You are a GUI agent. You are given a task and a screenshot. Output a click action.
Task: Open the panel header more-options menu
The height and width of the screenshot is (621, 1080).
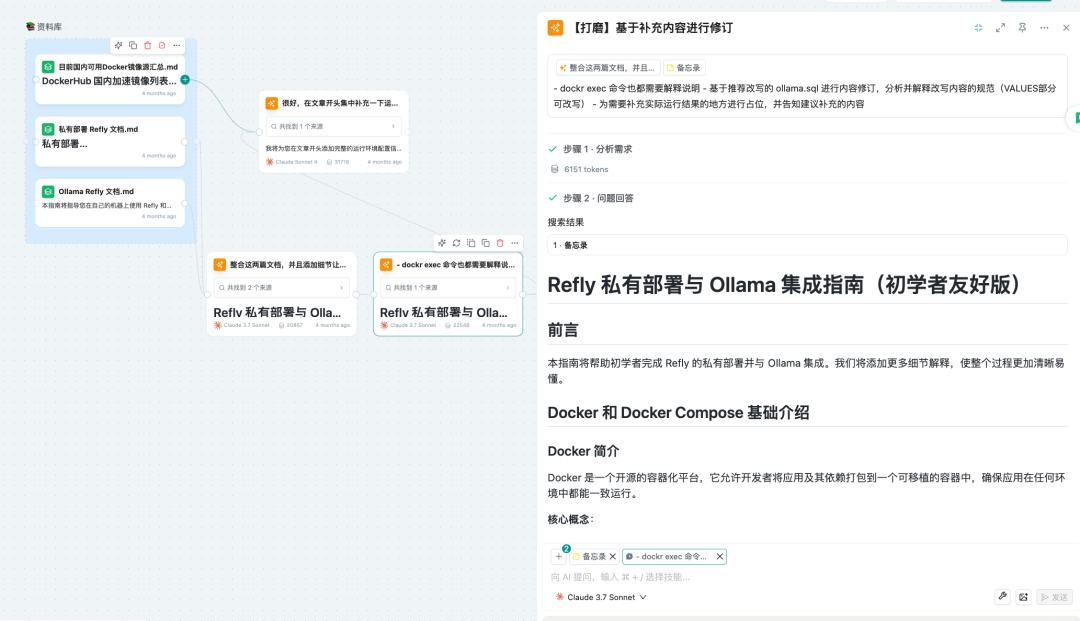pyautogui.click(x=1044, y=28)
